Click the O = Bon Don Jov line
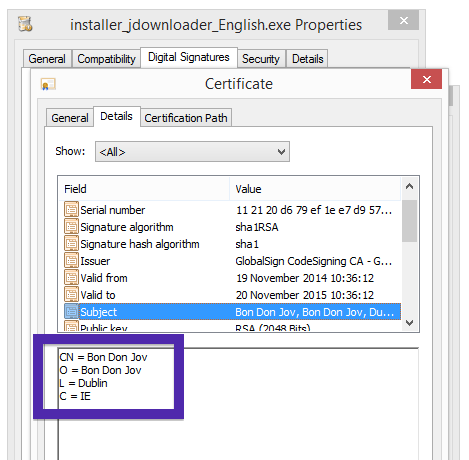This screenshot has height=460, width=469. click(x=100, y=370)
